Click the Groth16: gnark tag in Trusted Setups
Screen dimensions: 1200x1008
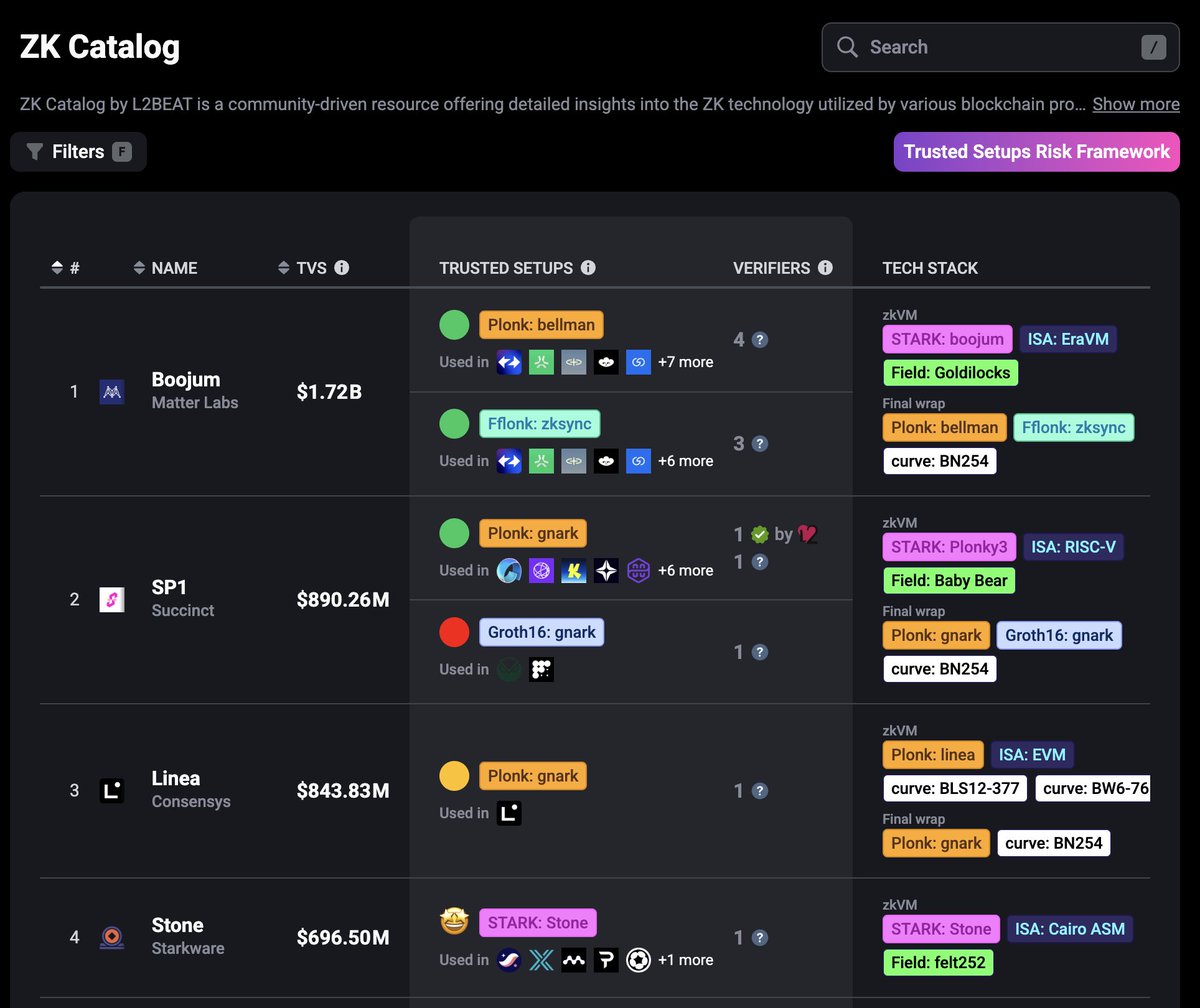[542, 632]
